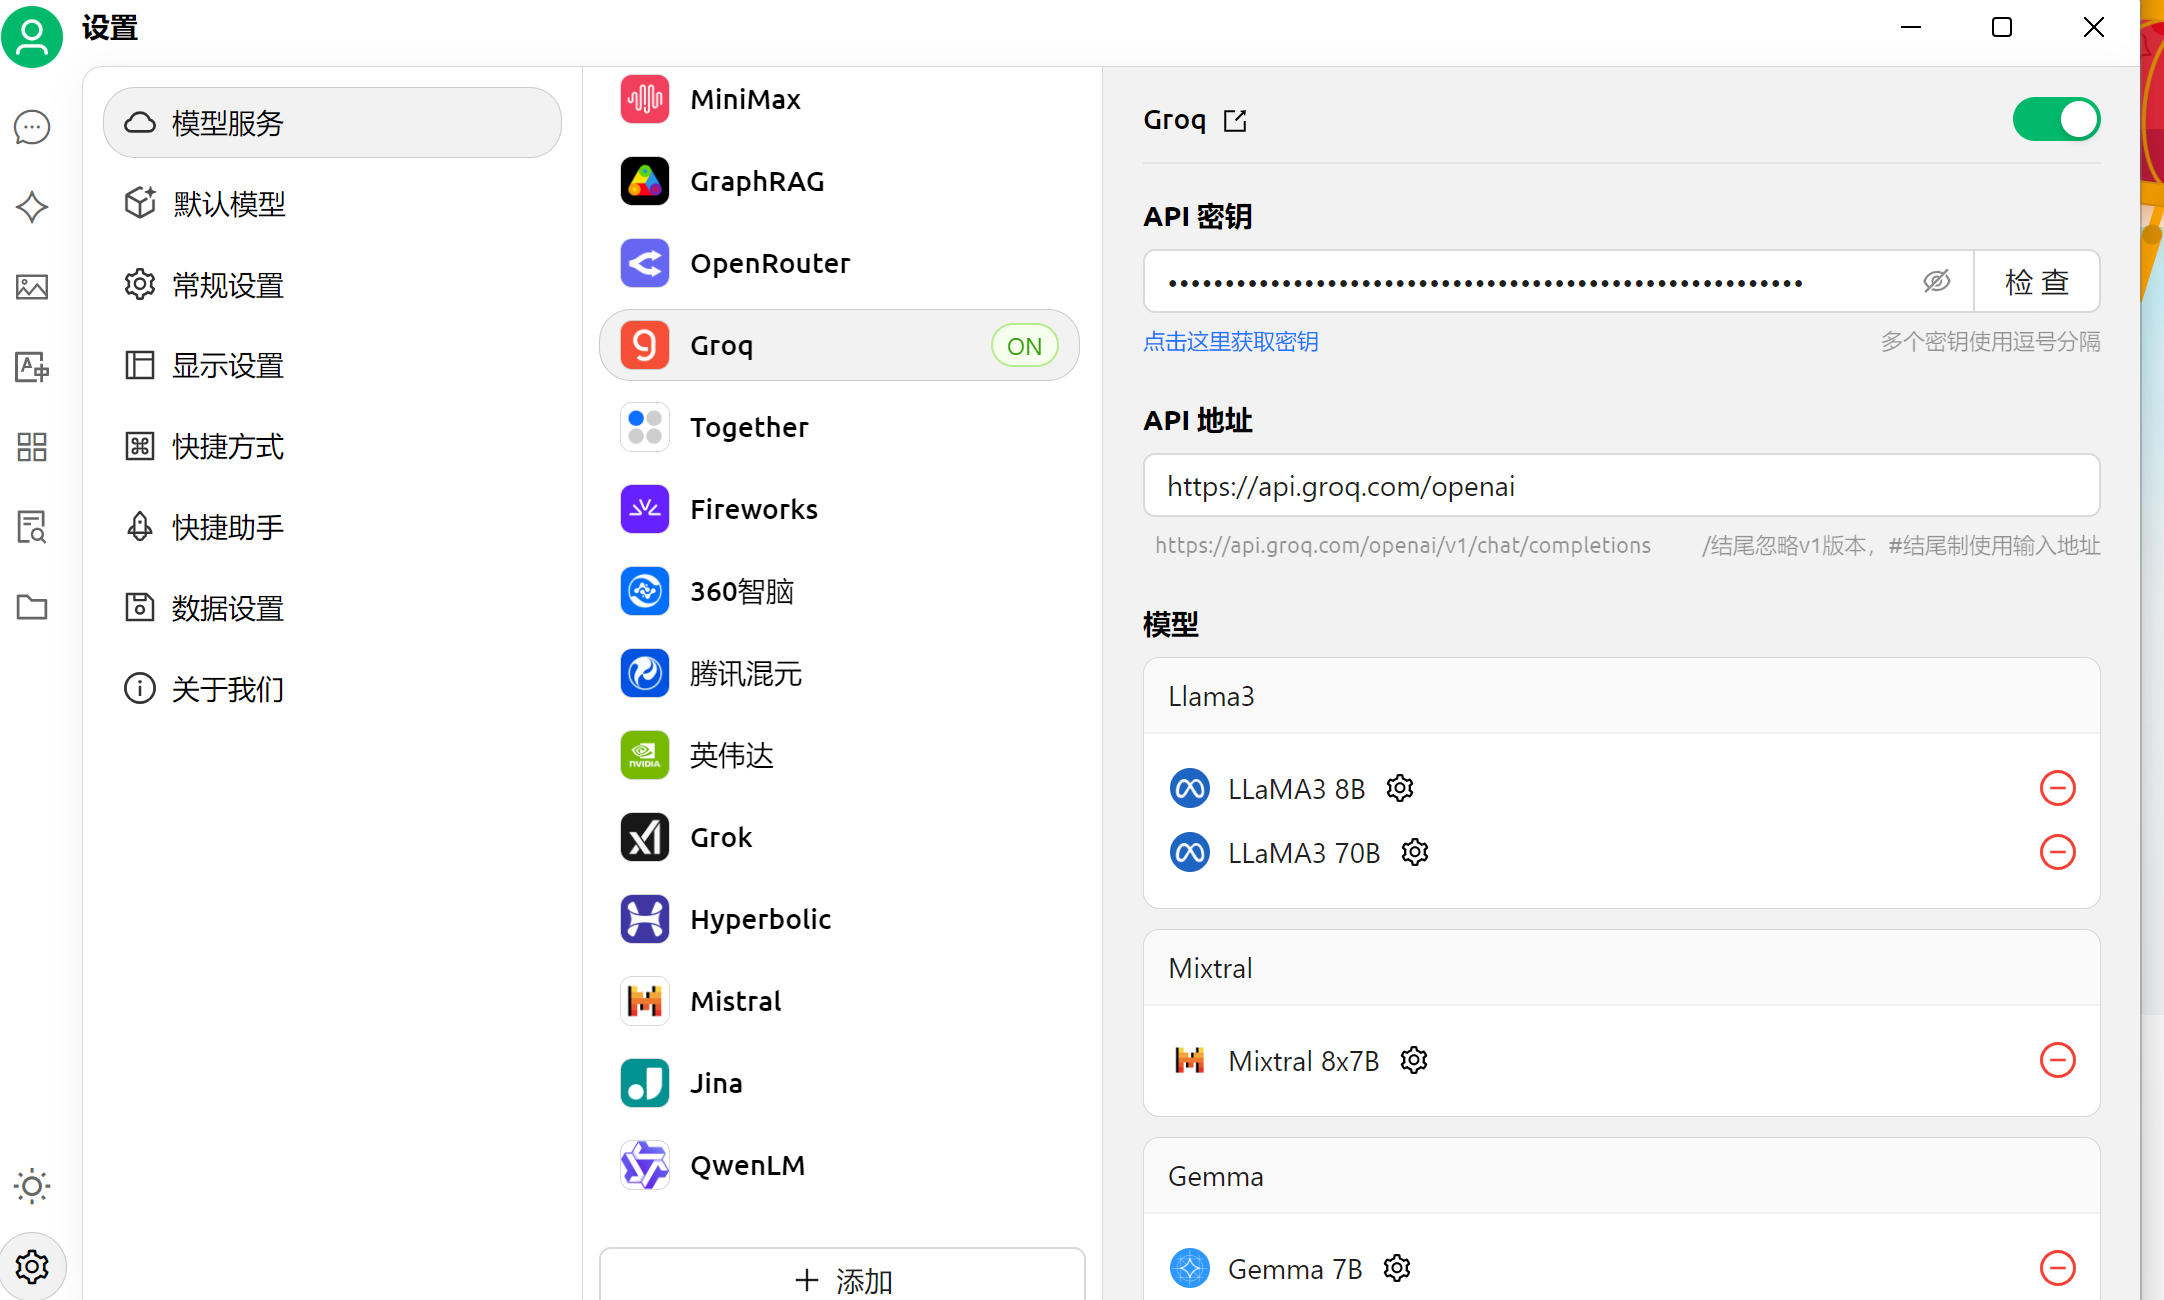Reveal the API key with the eye icon
Viewport: 2164px width, 1300px height.
click(1936, 282)
